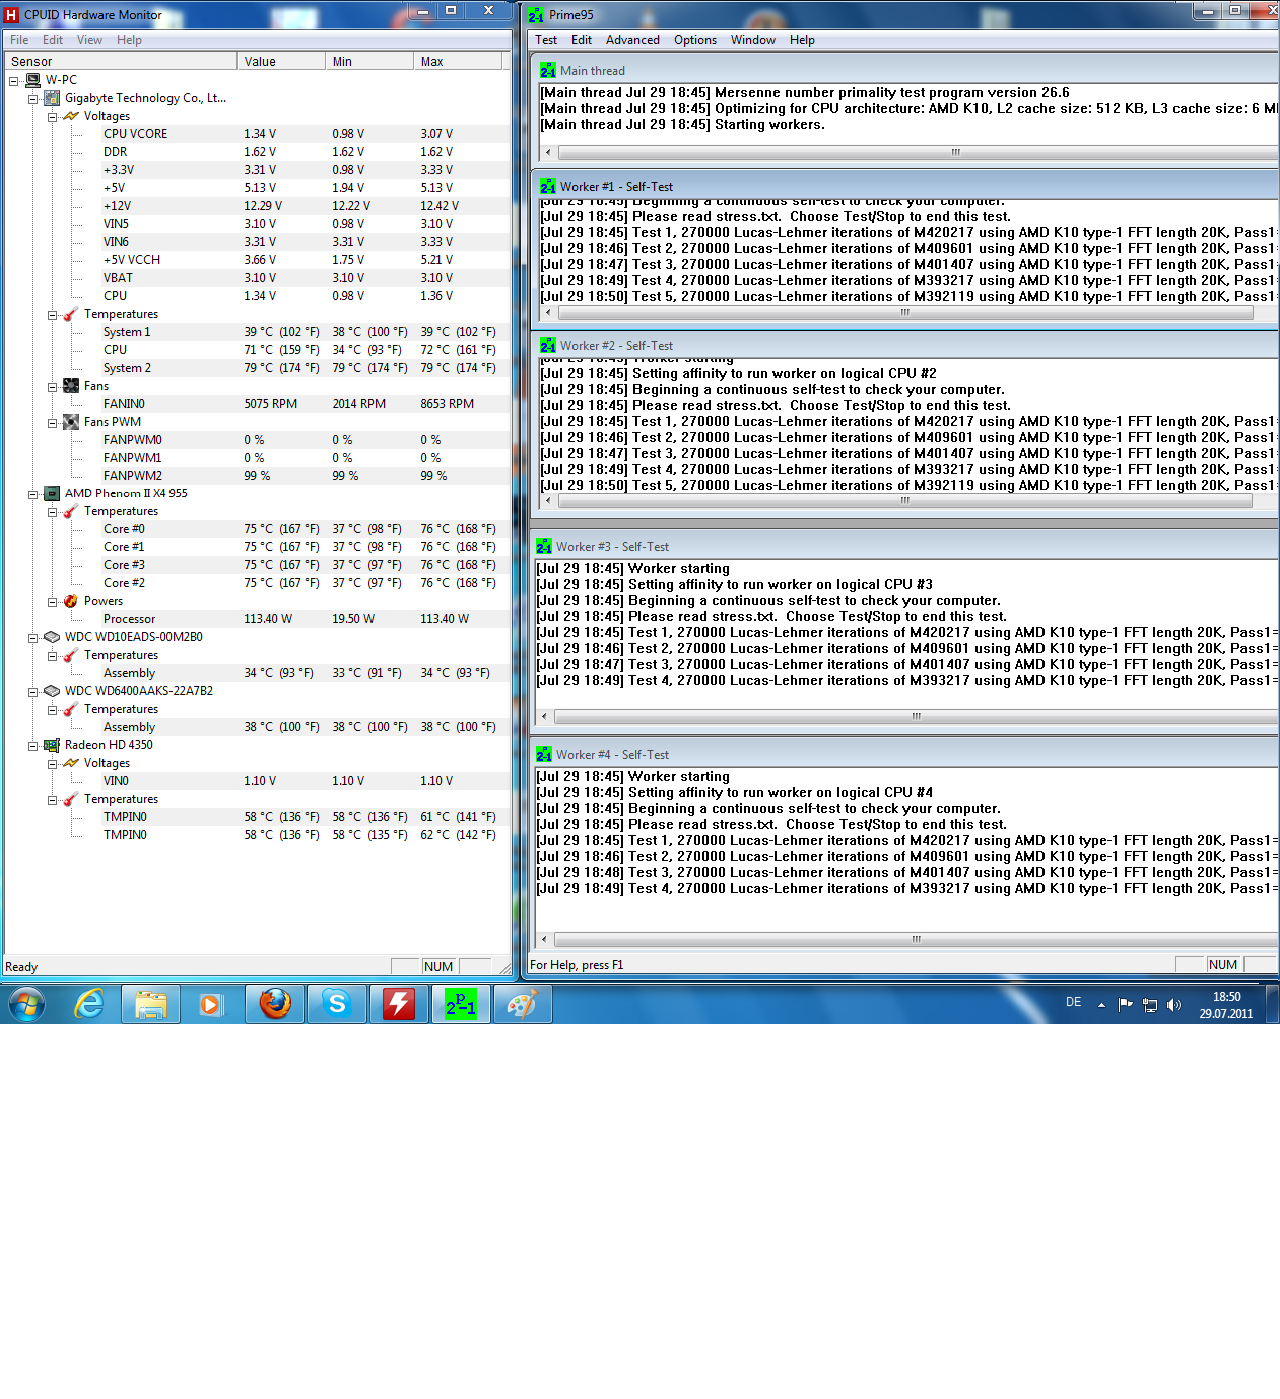This screenshot has width=1280, height=1399.
Task: Click the Voltages lightning icon under Gigabyte
Action: (71, 116)
